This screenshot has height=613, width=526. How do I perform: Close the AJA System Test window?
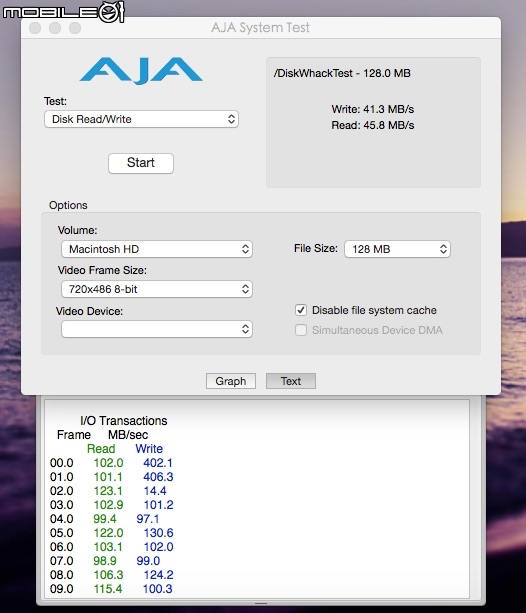[35, 28]
